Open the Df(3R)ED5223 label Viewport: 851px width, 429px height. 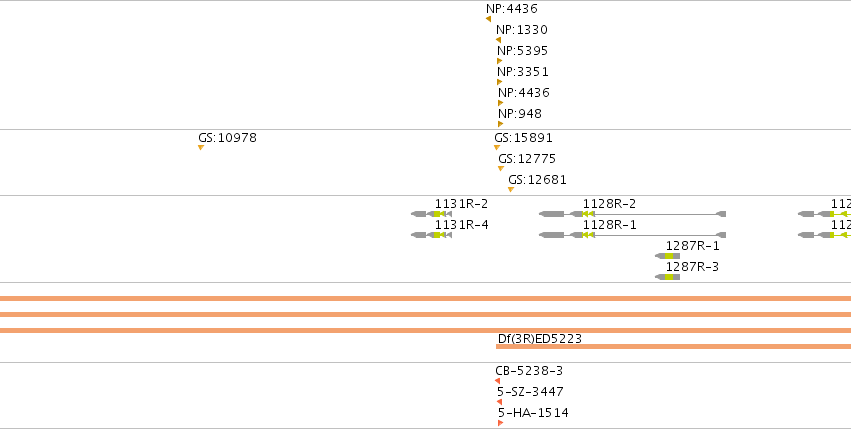pos(539,339)
